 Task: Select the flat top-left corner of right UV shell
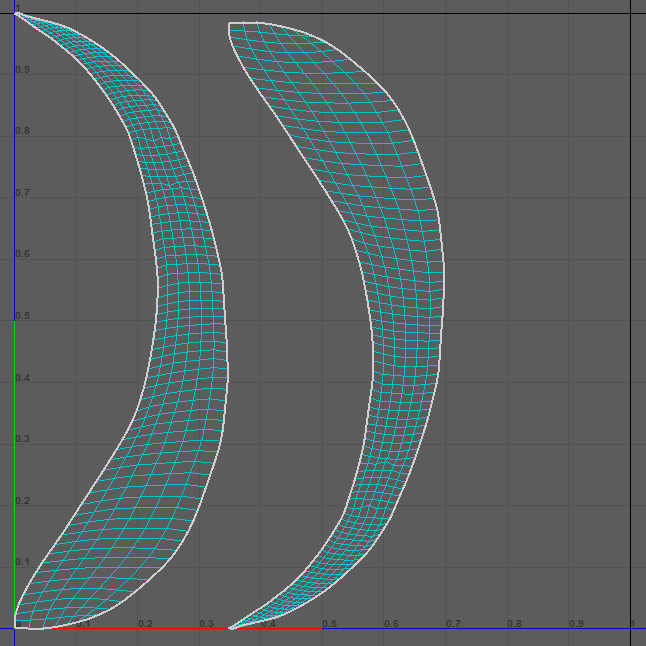click(x=230, y=23)
